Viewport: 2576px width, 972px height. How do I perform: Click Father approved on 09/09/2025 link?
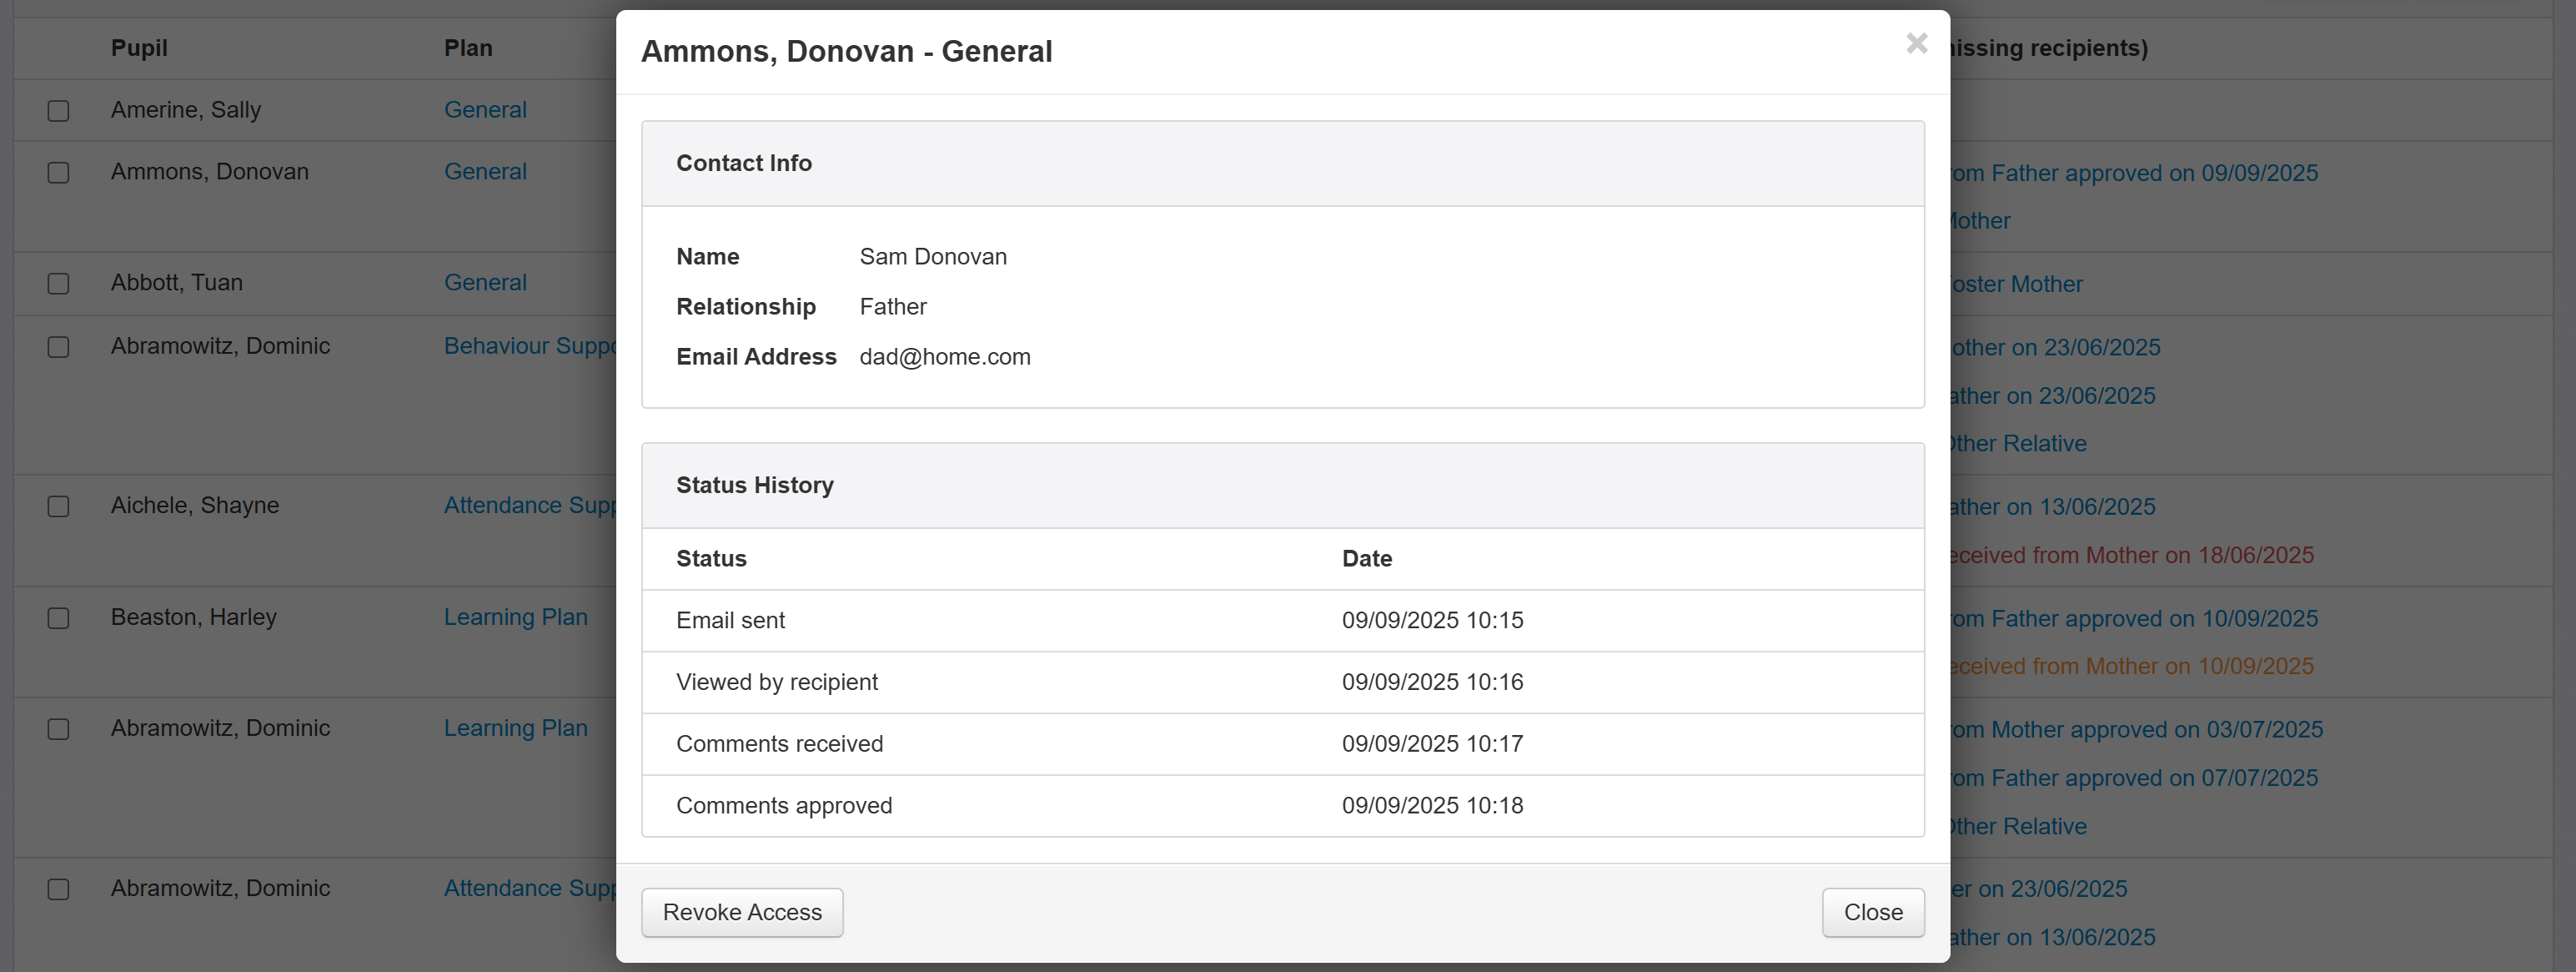[2135, 173]
